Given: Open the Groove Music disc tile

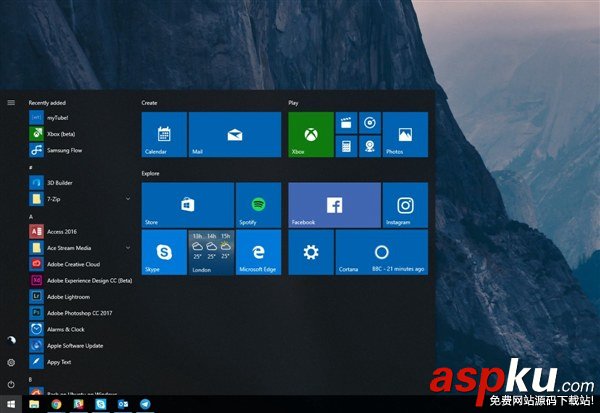Looking at the screenshot, I should click(370, 123).
